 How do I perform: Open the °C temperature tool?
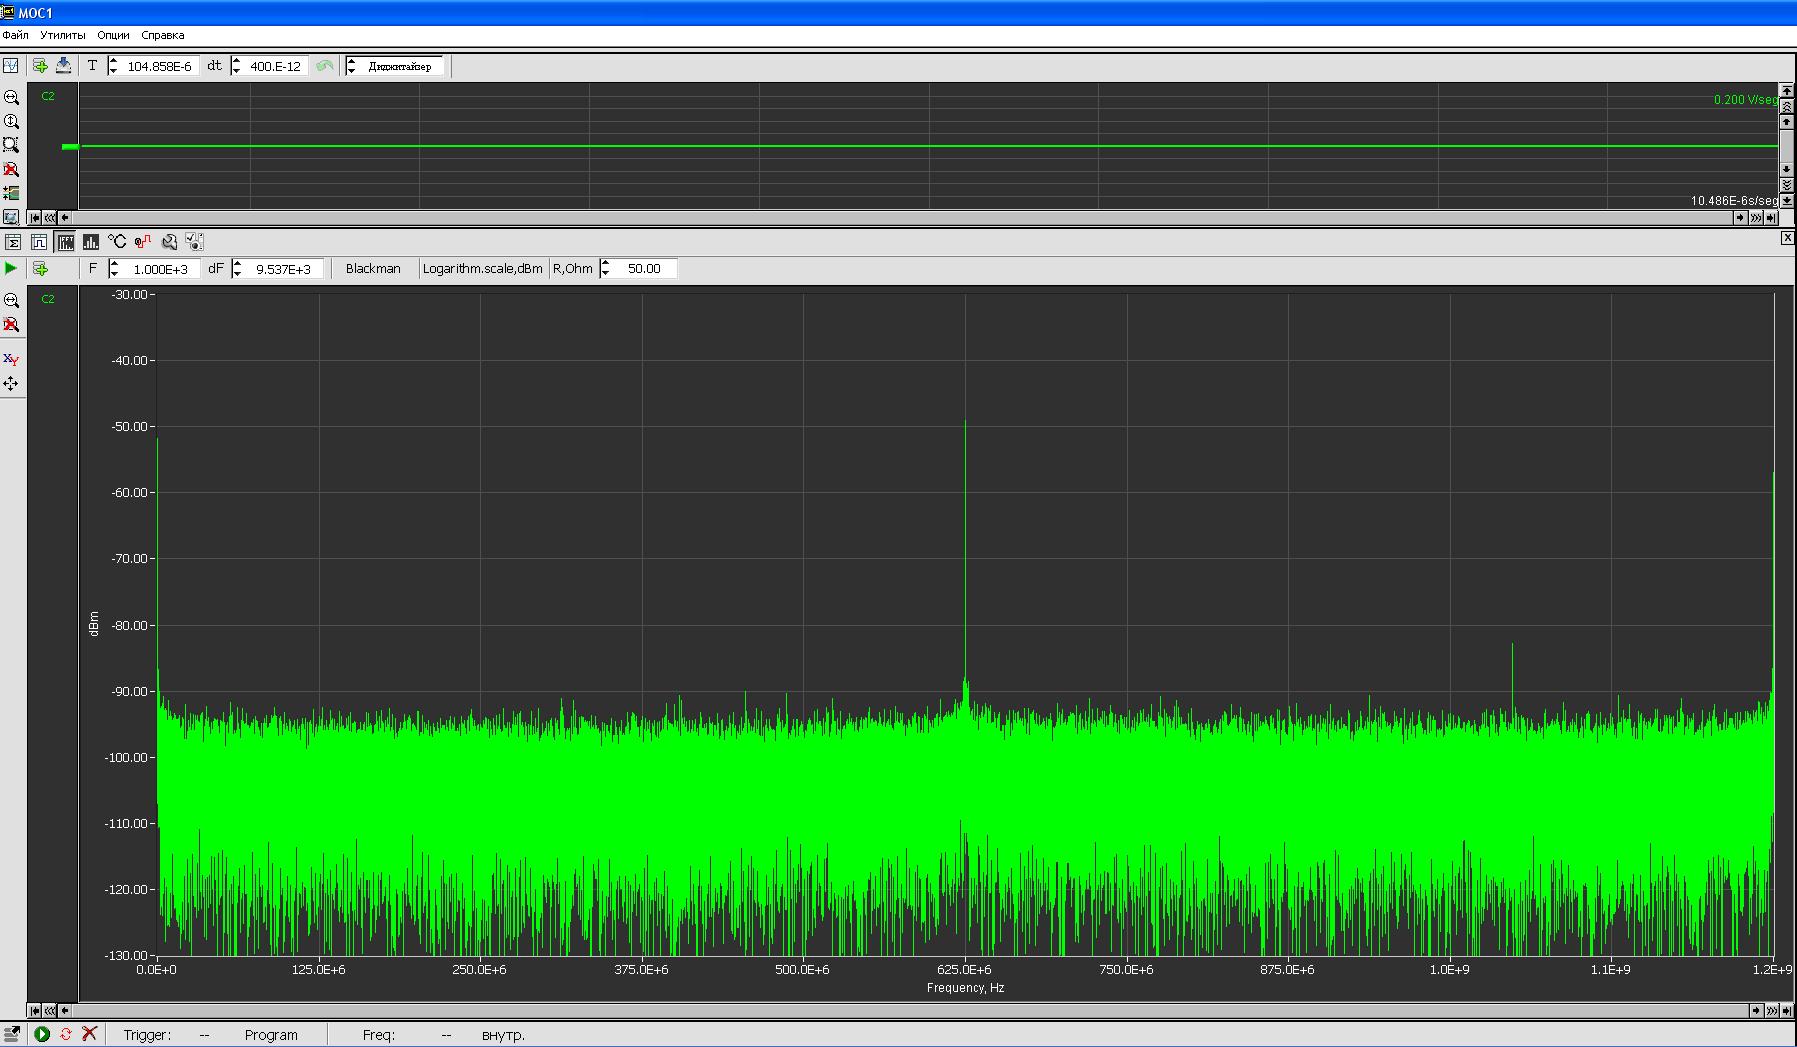click(117, 242)
